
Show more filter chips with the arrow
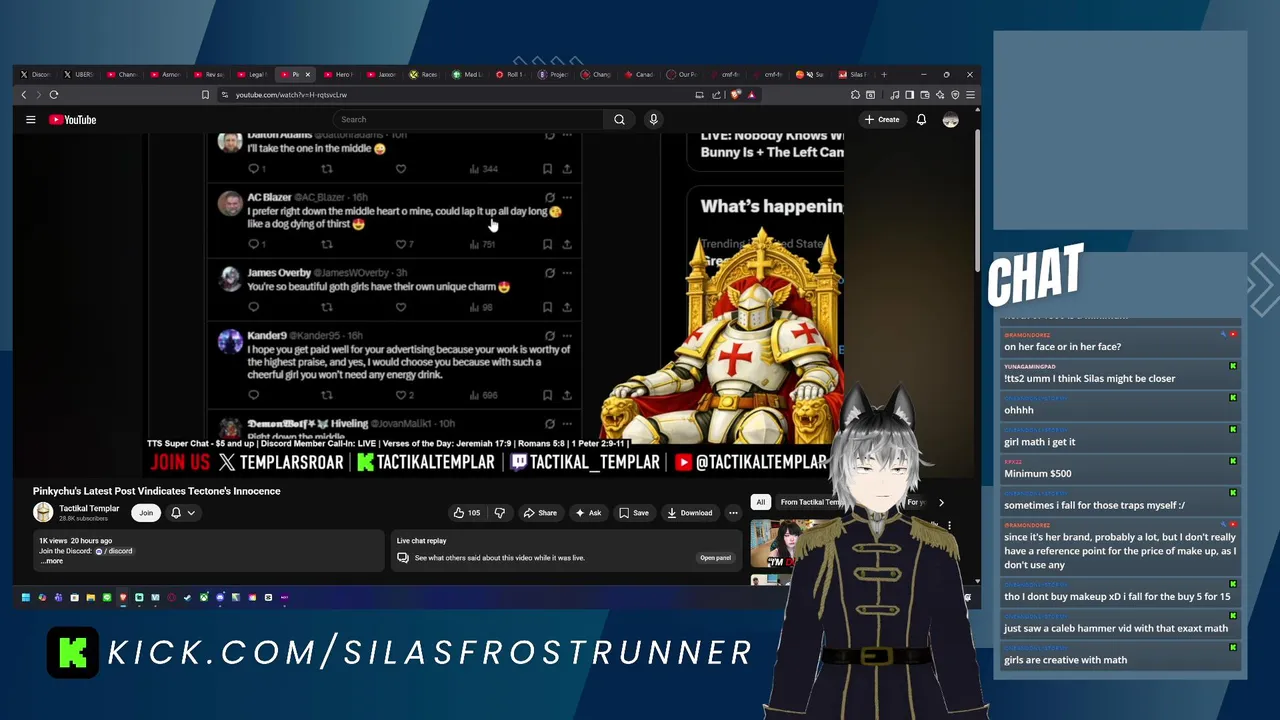point(941,503)
